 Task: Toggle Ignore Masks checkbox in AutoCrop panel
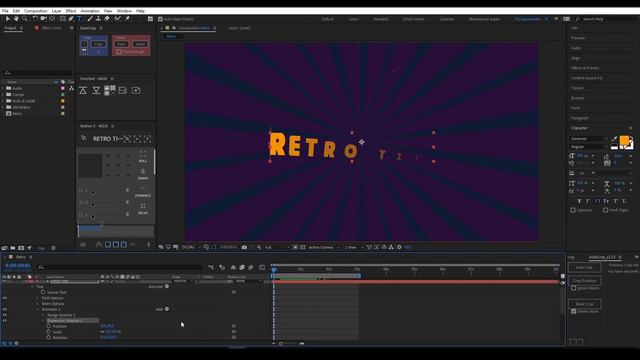(574, 288)
